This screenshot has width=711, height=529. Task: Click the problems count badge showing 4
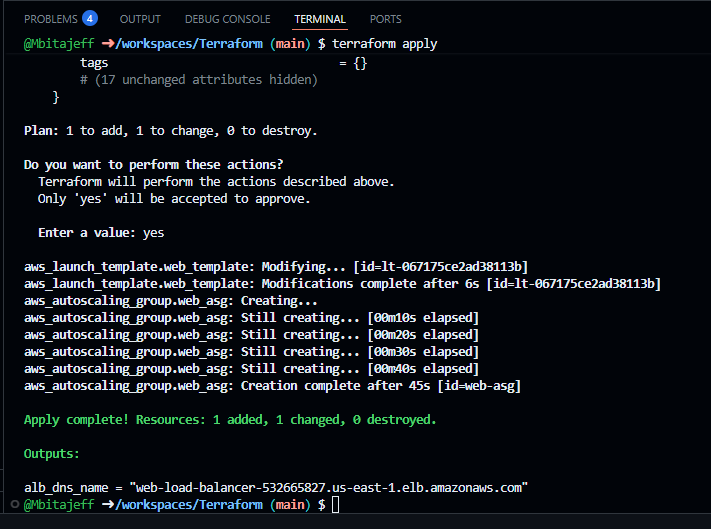coord(90,19)
